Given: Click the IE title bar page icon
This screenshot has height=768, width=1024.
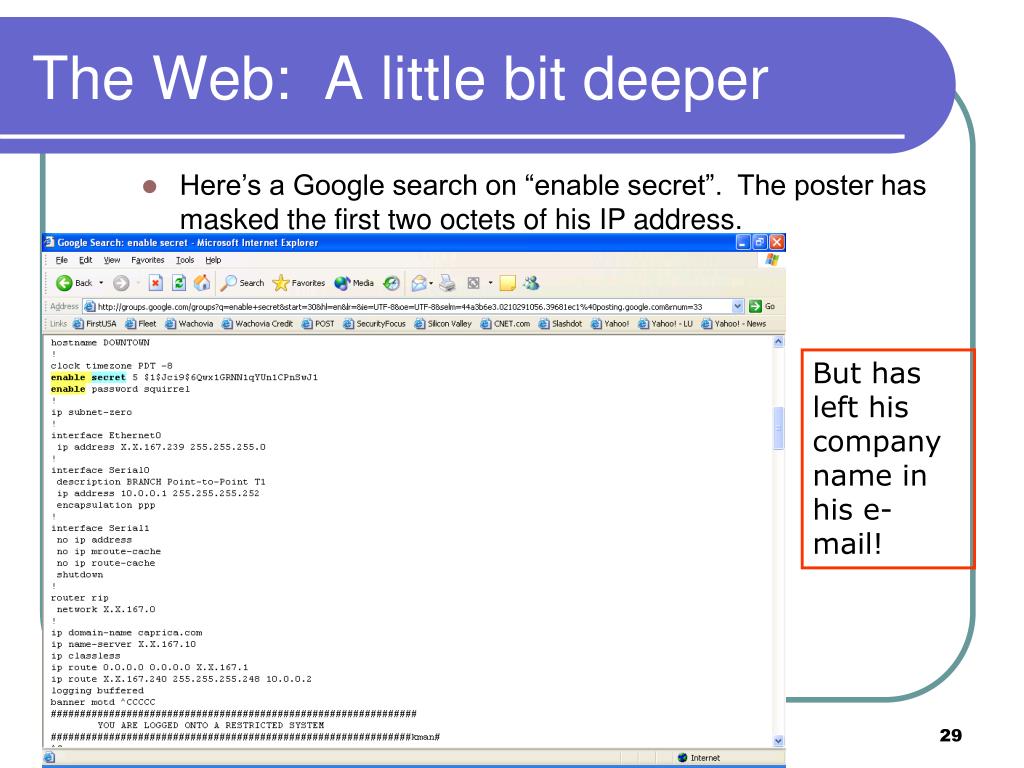Looking at the screenshot, I should tap(49, 242).
